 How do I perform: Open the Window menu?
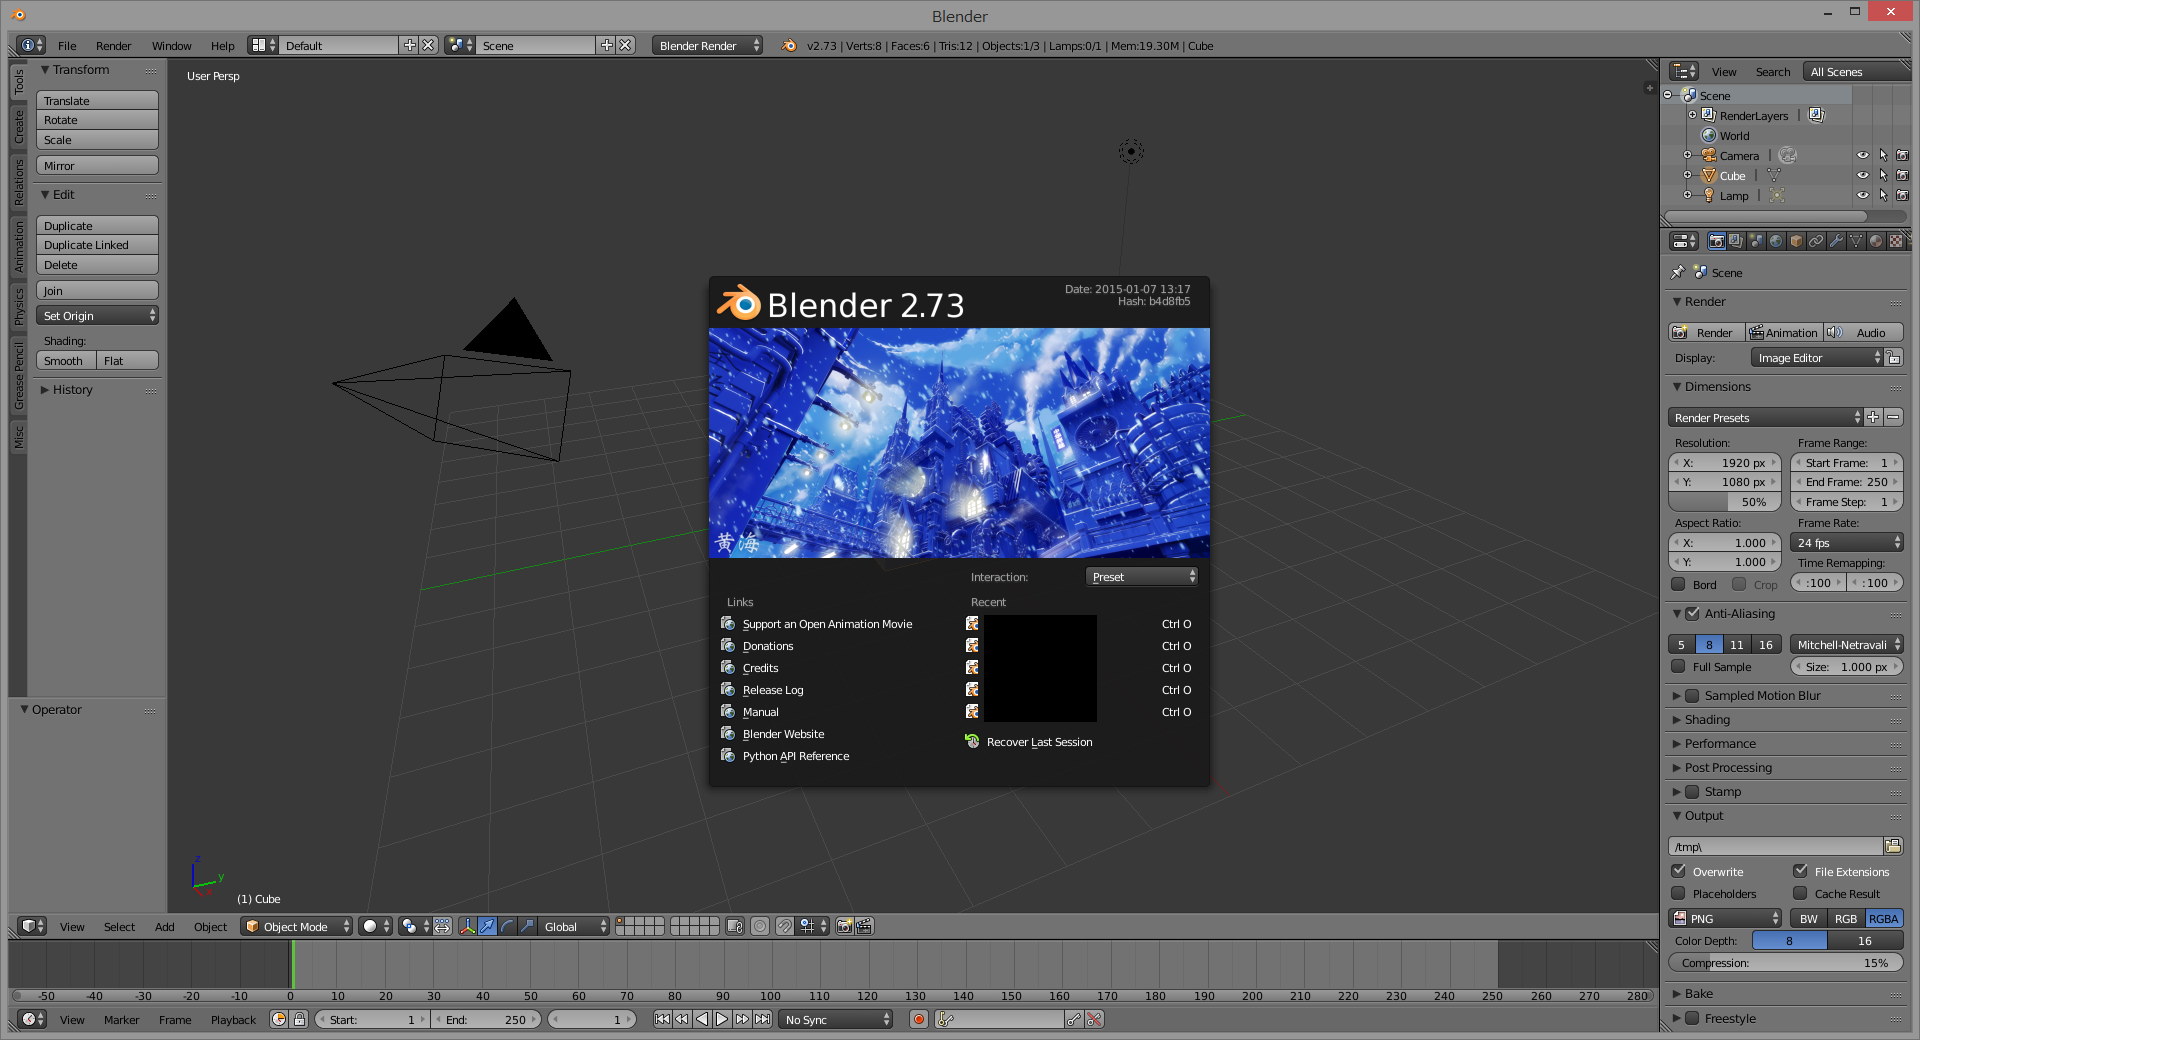click(x=171, y=45)
